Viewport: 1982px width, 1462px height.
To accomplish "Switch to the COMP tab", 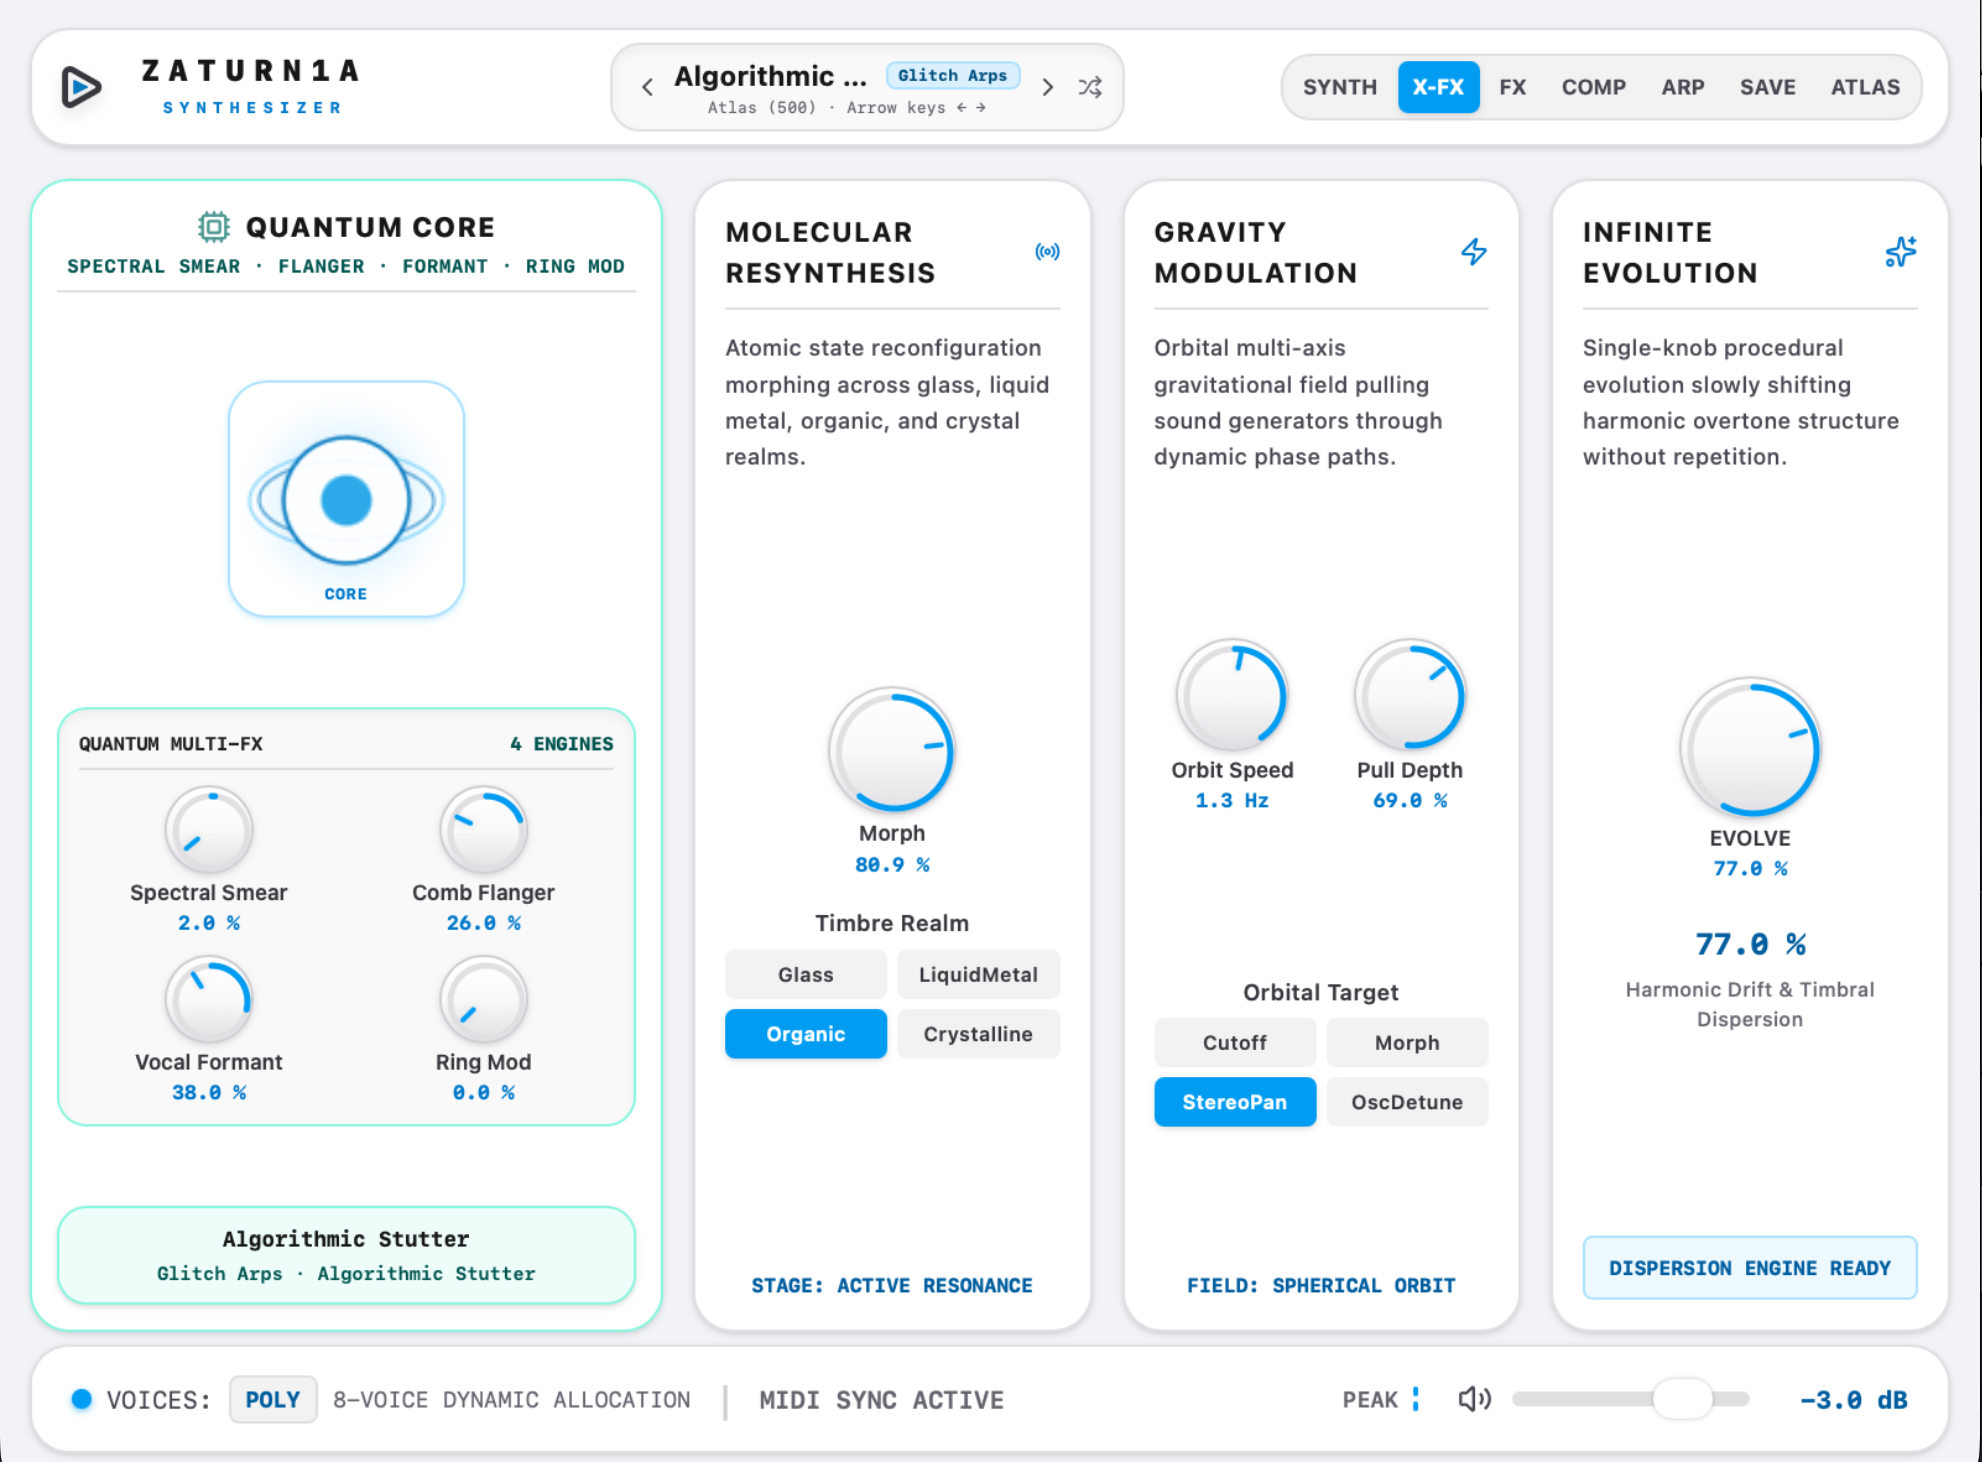I will pos(1593,87).
